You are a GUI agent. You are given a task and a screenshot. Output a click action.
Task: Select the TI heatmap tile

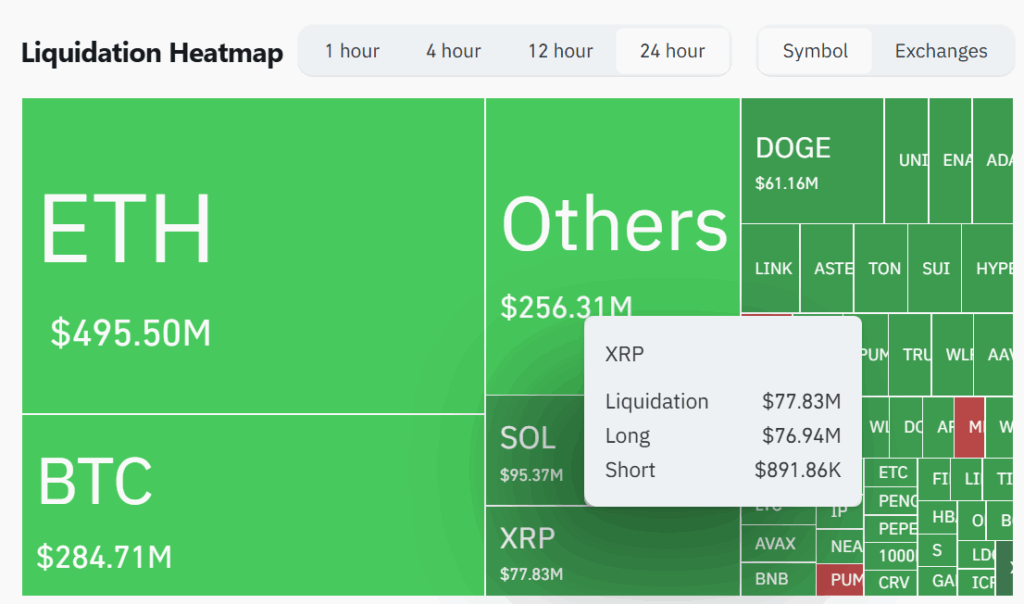999,479
